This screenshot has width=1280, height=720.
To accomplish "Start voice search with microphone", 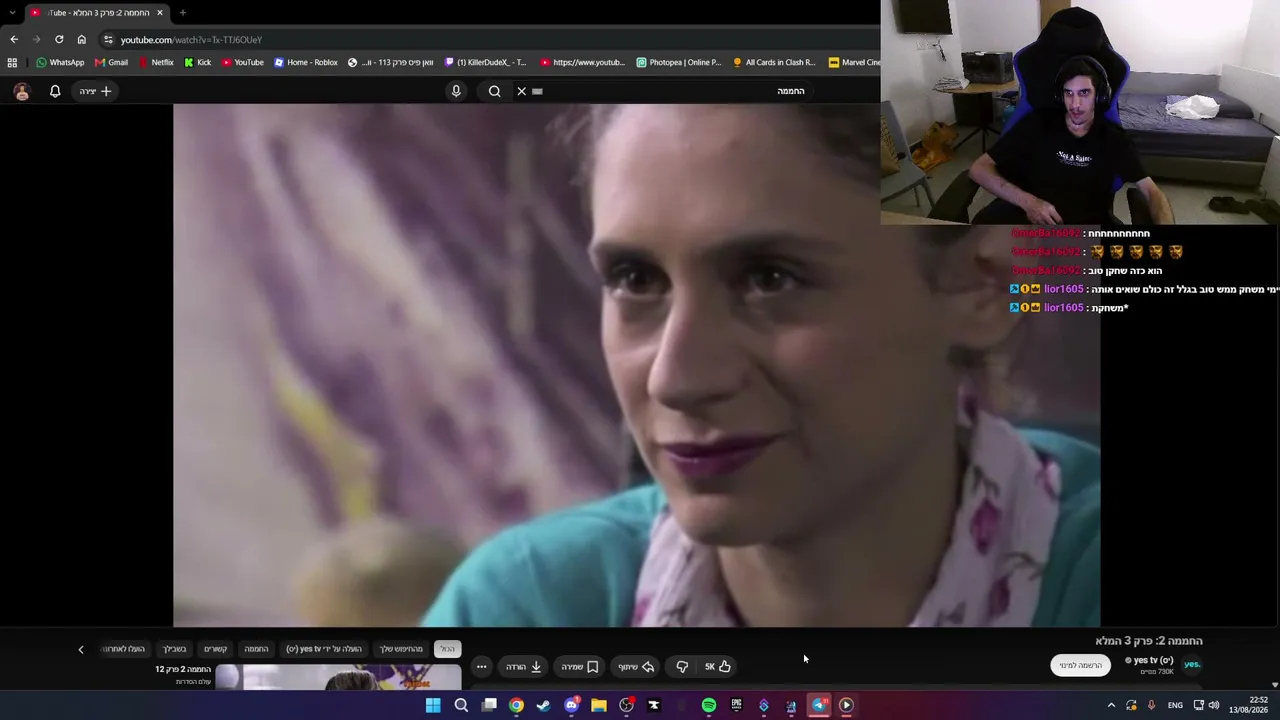I will tap(456, 91).
